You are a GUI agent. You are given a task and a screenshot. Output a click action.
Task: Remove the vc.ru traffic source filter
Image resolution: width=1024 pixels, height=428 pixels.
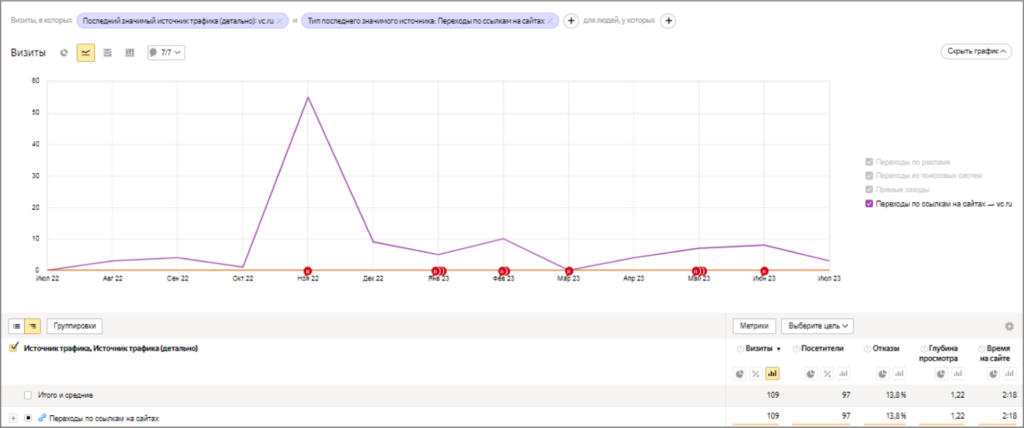tap(280, 21)
